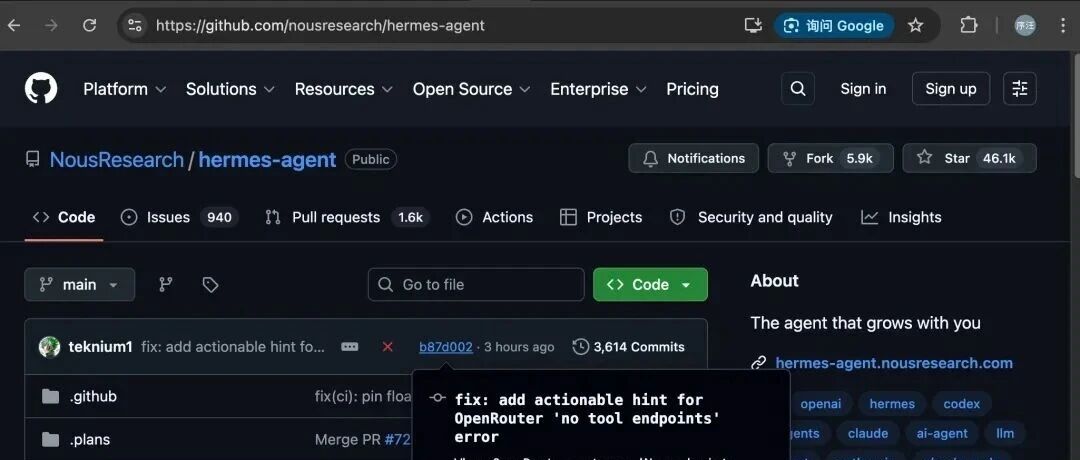
Task: Open hermes-agent.nousresearch.com website link
Action: point(894,364)
